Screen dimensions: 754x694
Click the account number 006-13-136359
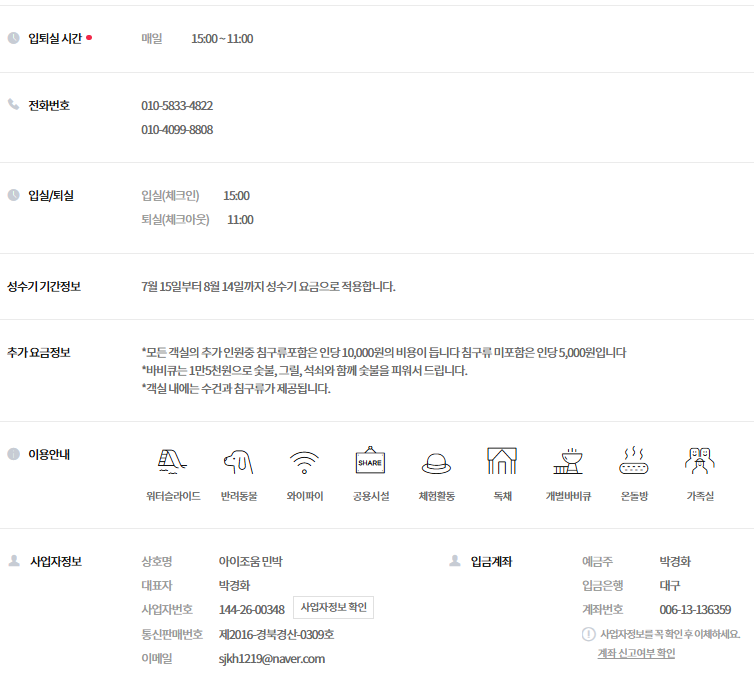(694, 610)
